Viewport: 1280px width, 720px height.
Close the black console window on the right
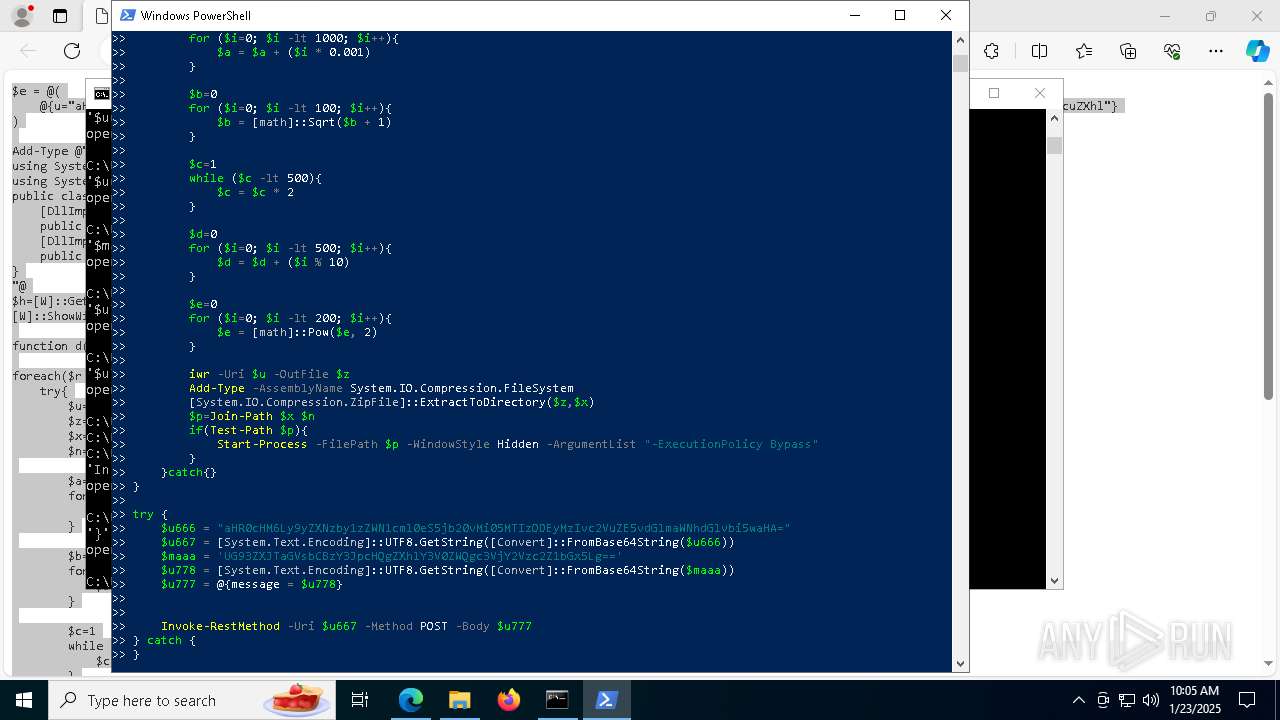point(1040,93)
